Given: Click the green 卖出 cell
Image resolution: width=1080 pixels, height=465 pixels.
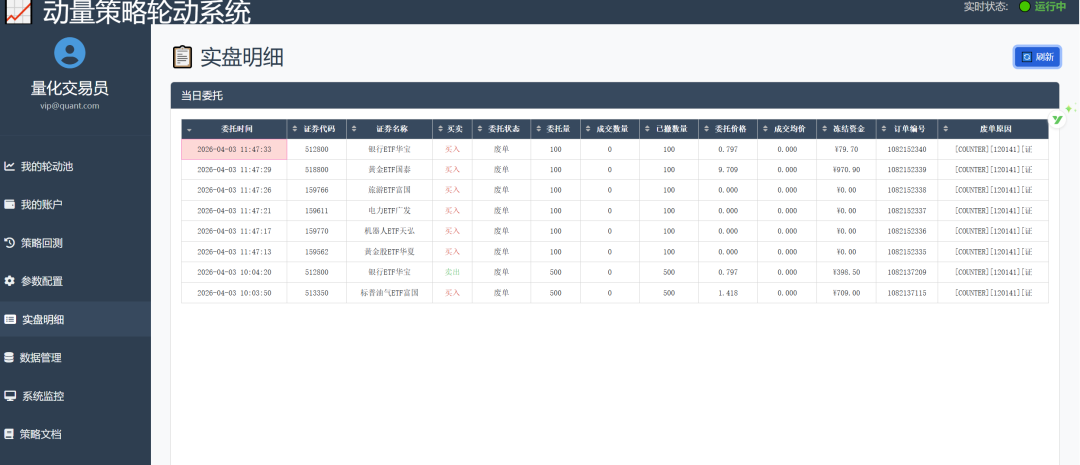Looking at the screenshot, I should coord(452,272).
